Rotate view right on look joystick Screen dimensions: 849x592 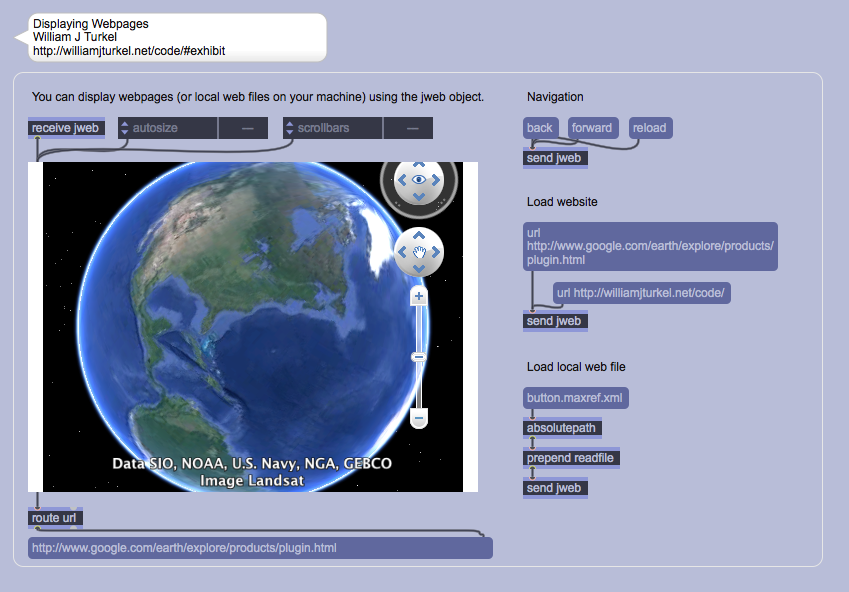click(x=436, y=180)
